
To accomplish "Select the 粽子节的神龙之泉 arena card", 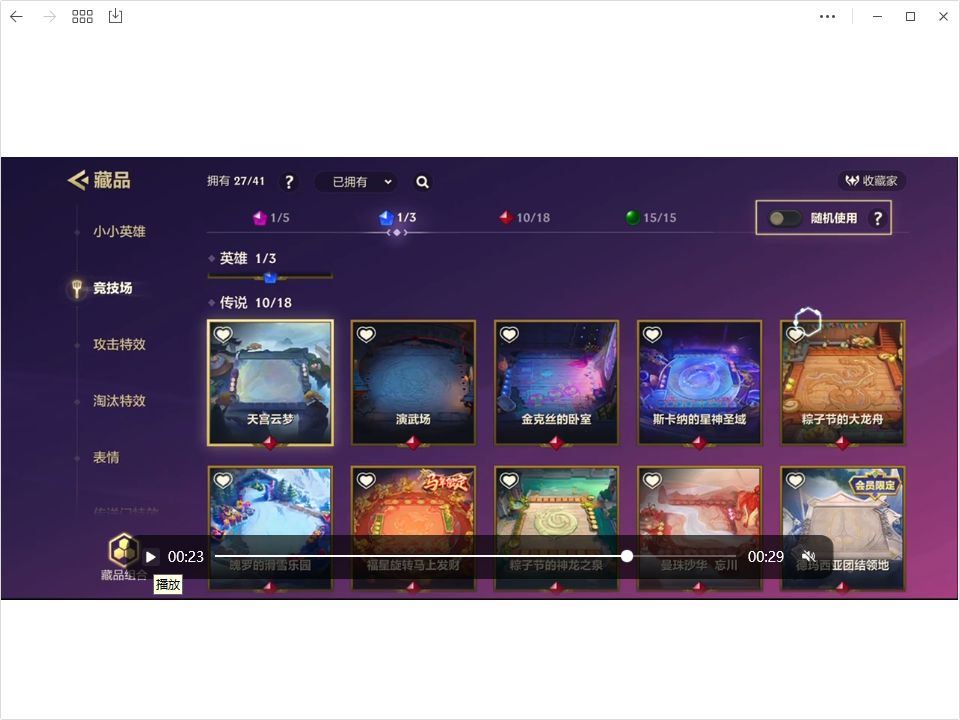I will click(557, 528).
